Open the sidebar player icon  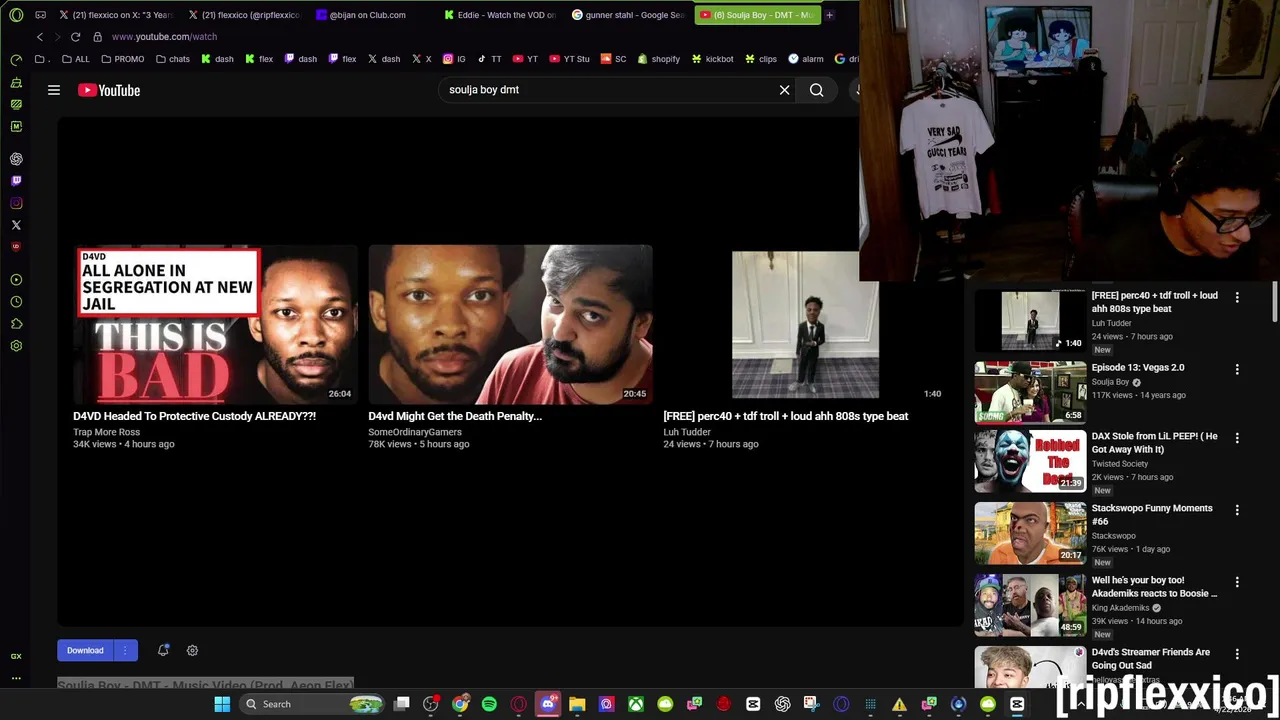pos(16,280)
